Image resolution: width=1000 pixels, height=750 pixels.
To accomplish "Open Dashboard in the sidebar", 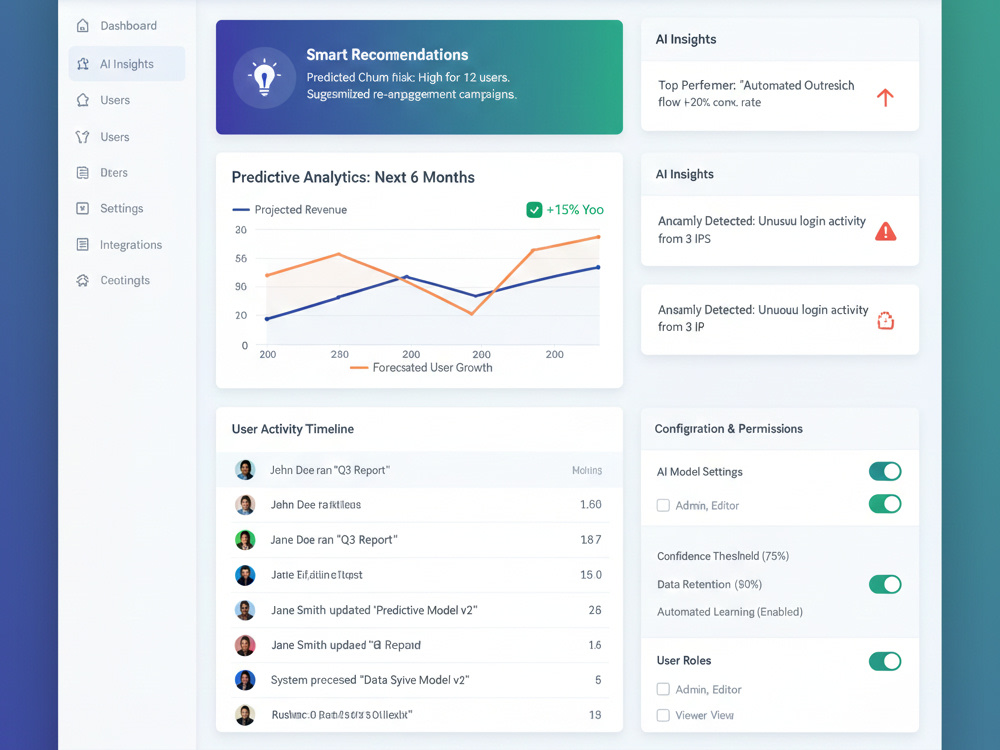I will (127, 26).
